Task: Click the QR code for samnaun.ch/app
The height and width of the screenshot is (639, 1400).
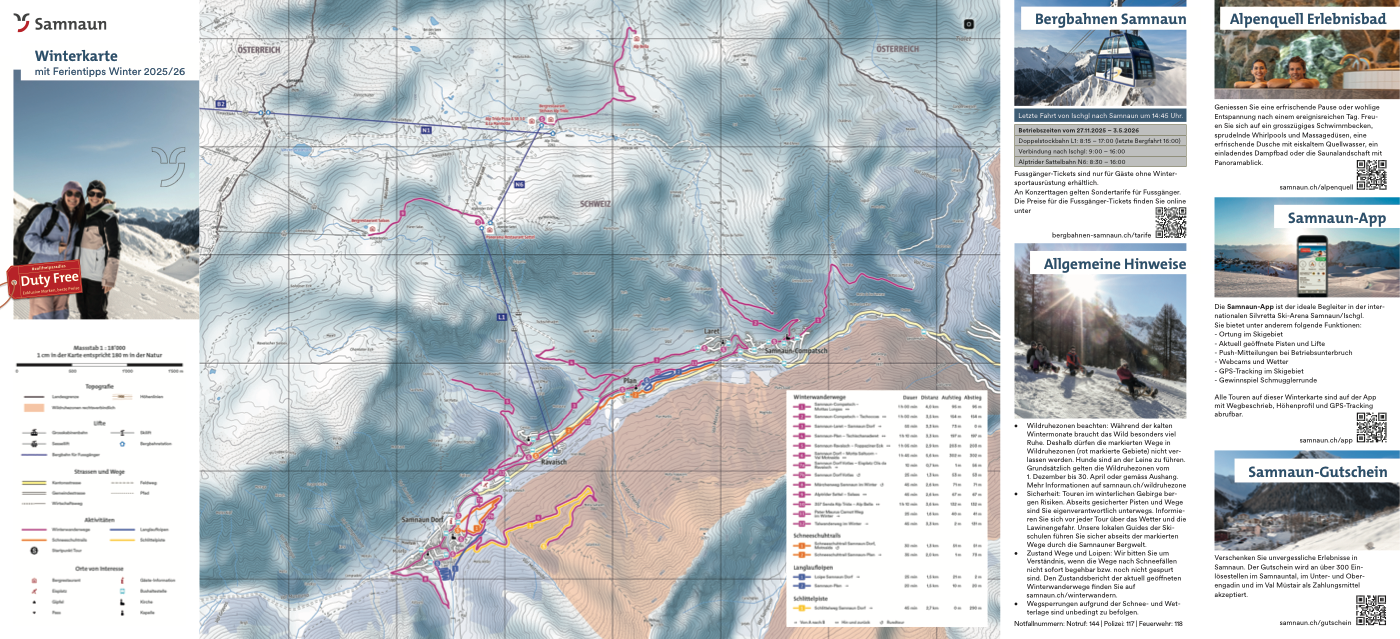Action: pos(1371,427)
